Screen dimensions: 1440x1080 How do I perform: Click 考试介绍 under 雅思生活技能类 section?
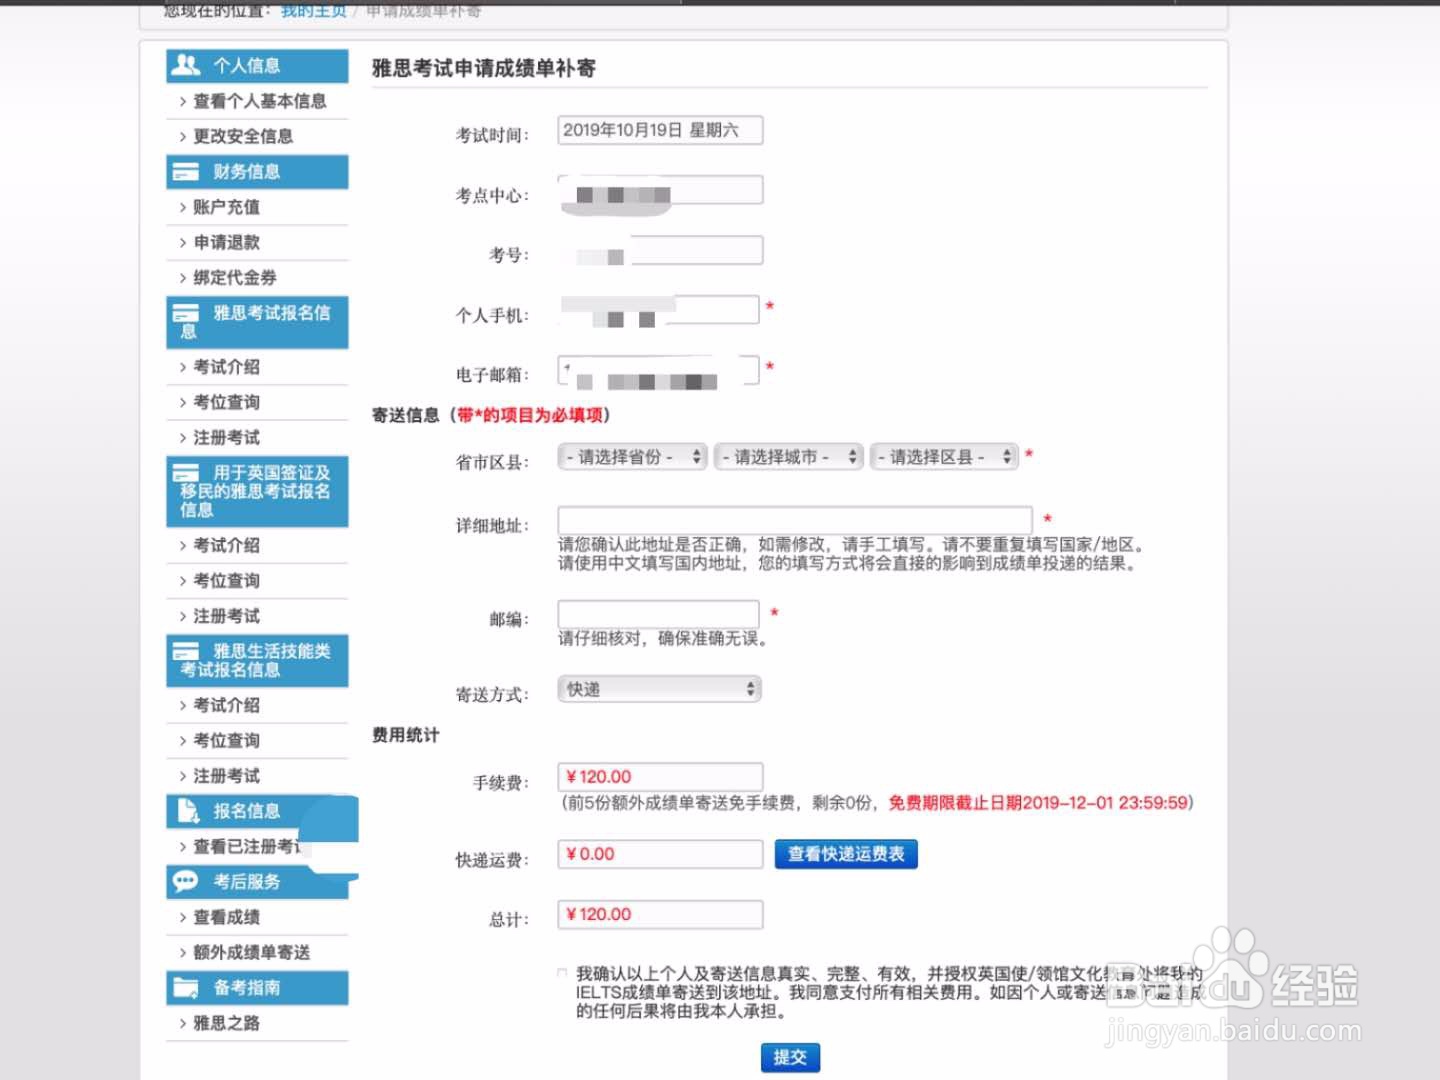point(226,705)
